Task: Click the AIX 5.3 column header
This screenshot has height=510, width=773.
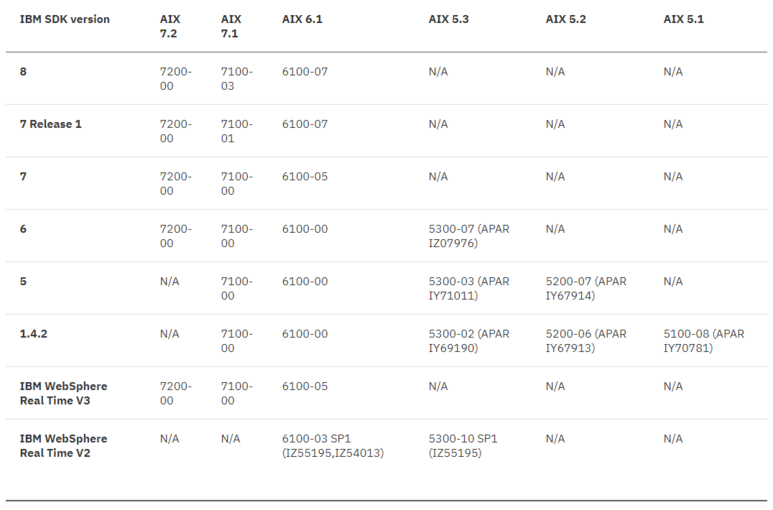Action: (x=449, y=19)
